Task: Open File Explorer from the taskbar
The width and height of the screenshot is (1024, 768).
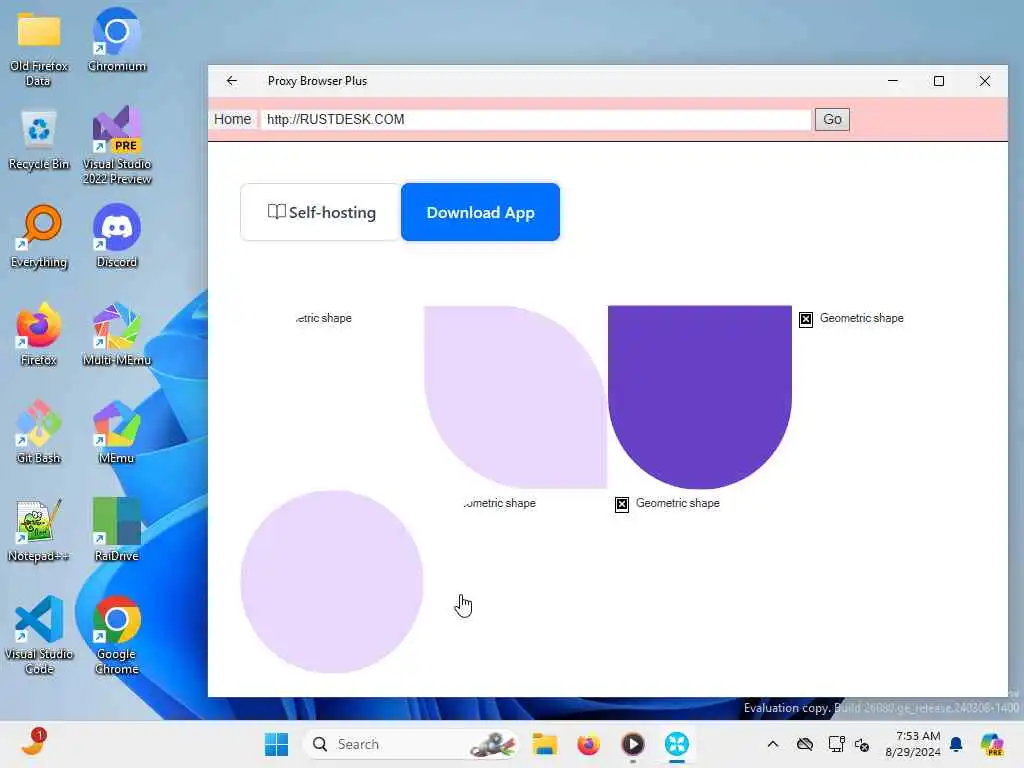Action: pyautogui.click(x=544, y=744)
